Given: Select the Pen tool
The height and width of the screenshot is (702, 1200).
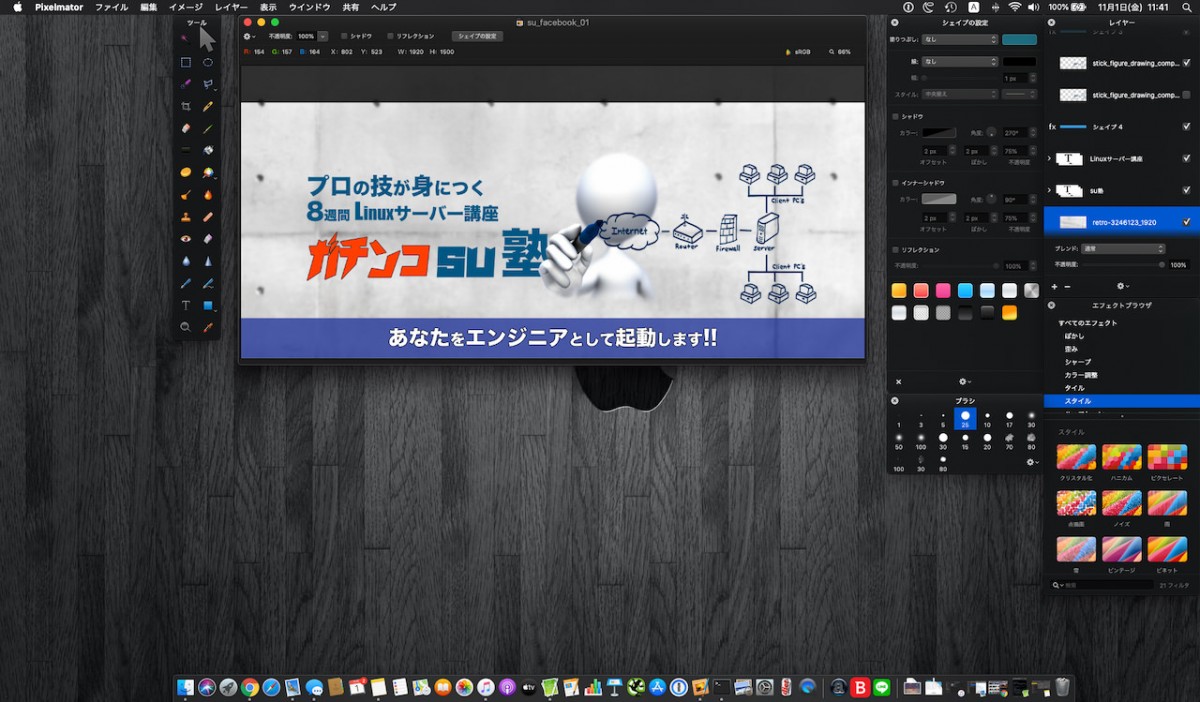Looking at the screenshot, I should point(185,283).
